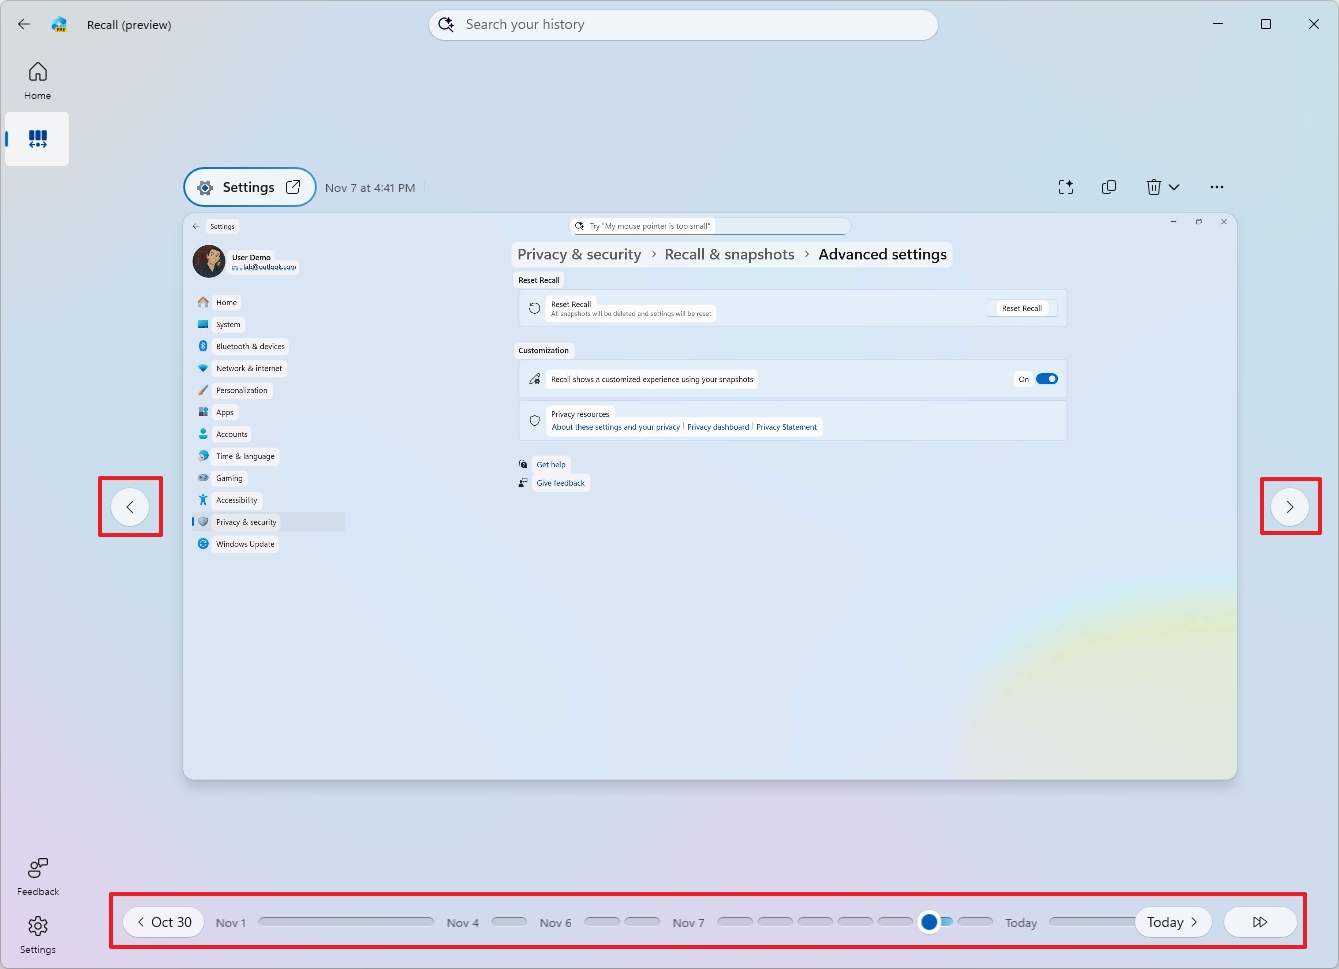
Task: Click the back arrow in the title bar
Action: (23, 23)
